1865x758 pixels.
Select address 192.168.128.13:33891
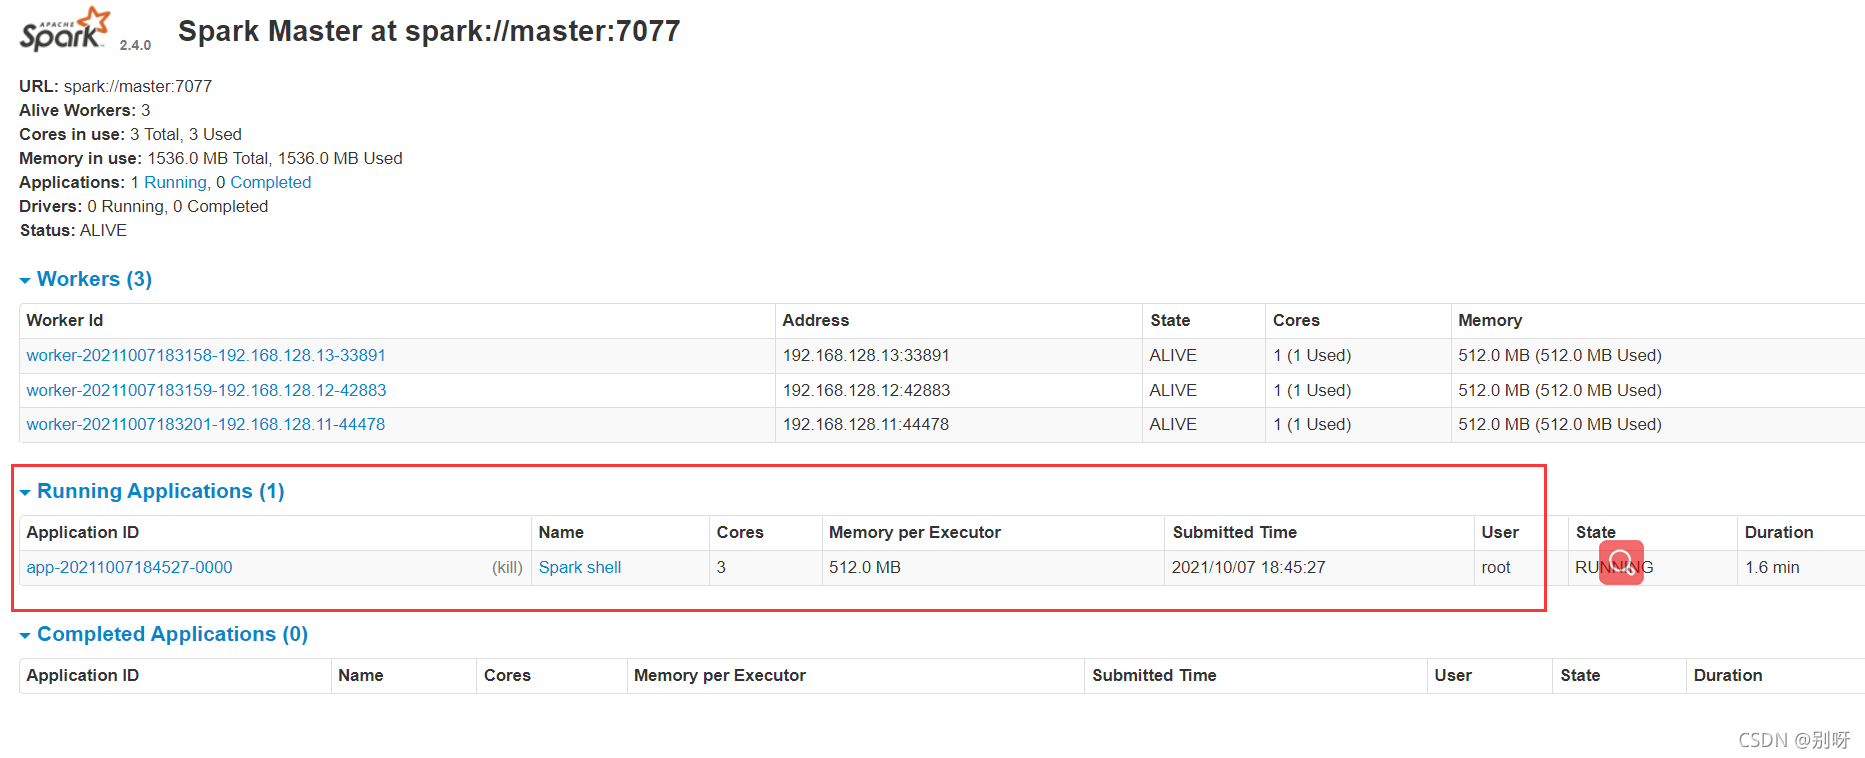pyautogui.click(x=866, y=355)
